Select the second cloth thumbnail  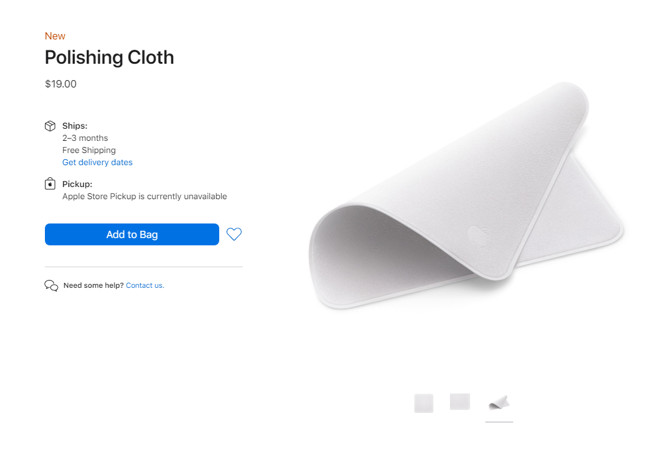tap(460, 402)
